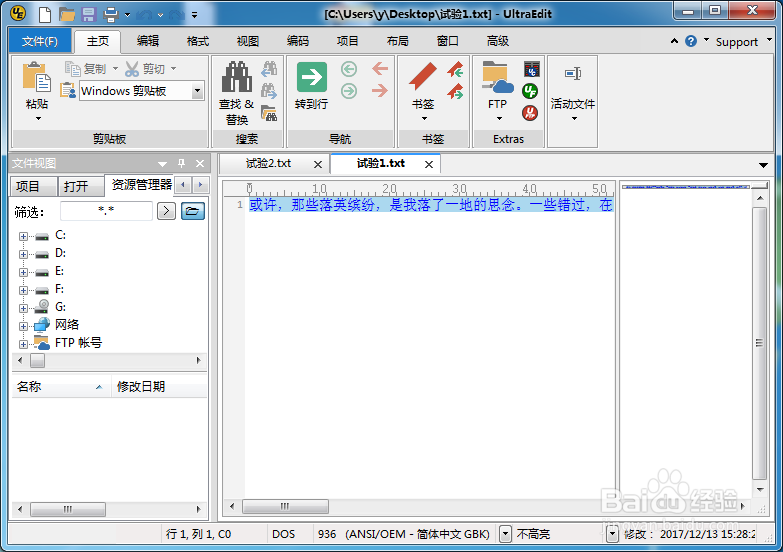
Task: Click the green circled back arrow
Action: (349, 69)
